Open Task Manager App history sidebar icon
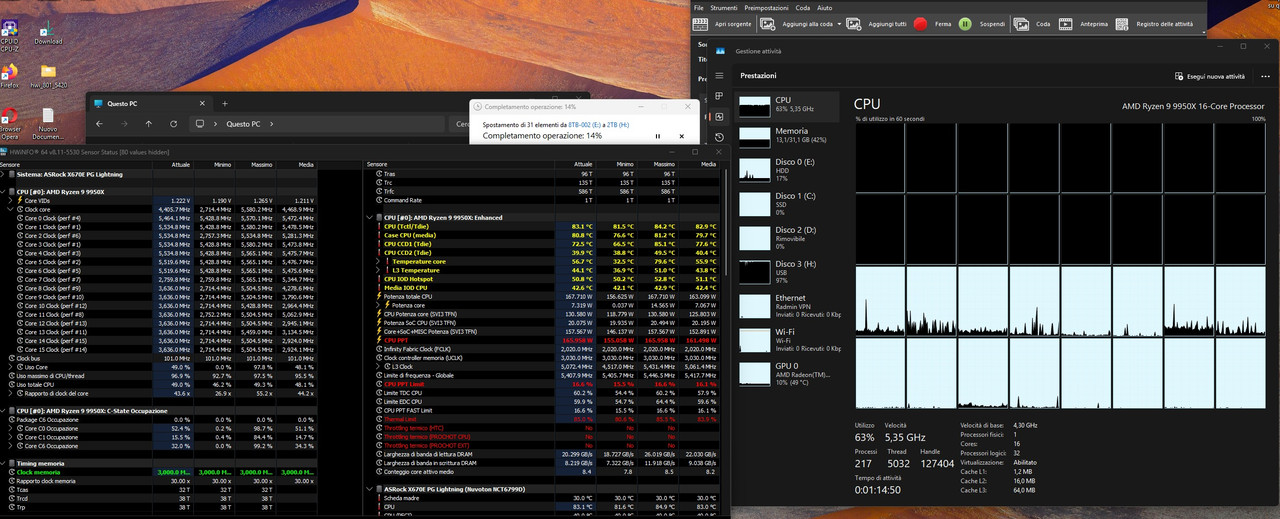1280x519 pixels. pos(719,138)
